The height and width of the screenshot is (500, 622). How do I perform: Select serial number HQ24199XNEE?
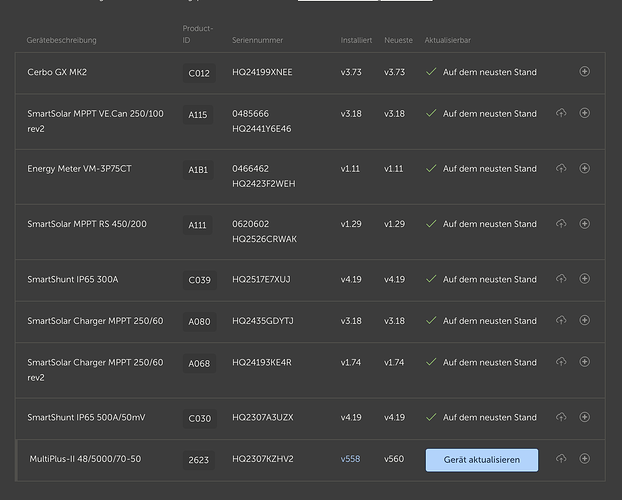pos(262,72)
